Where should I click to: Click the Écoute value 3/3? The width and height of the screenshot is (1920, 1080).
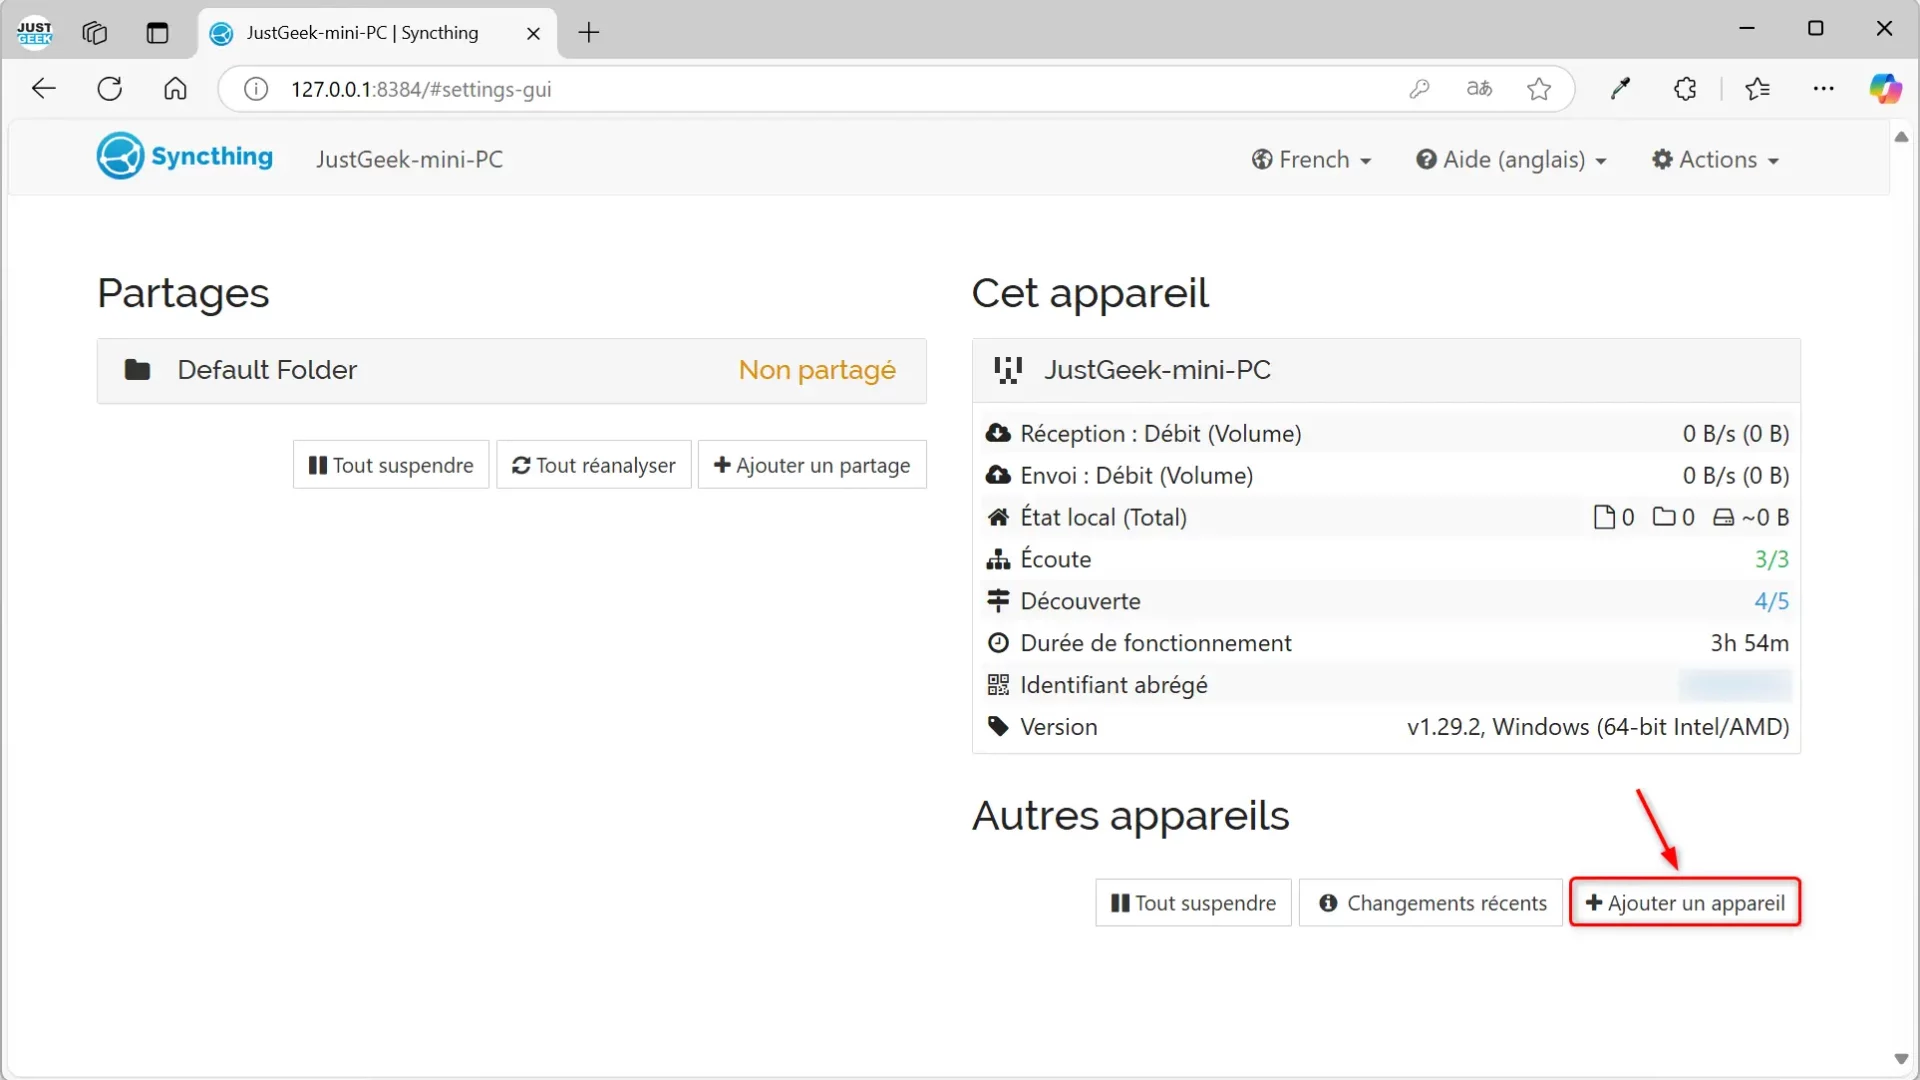pos(1771,559)
